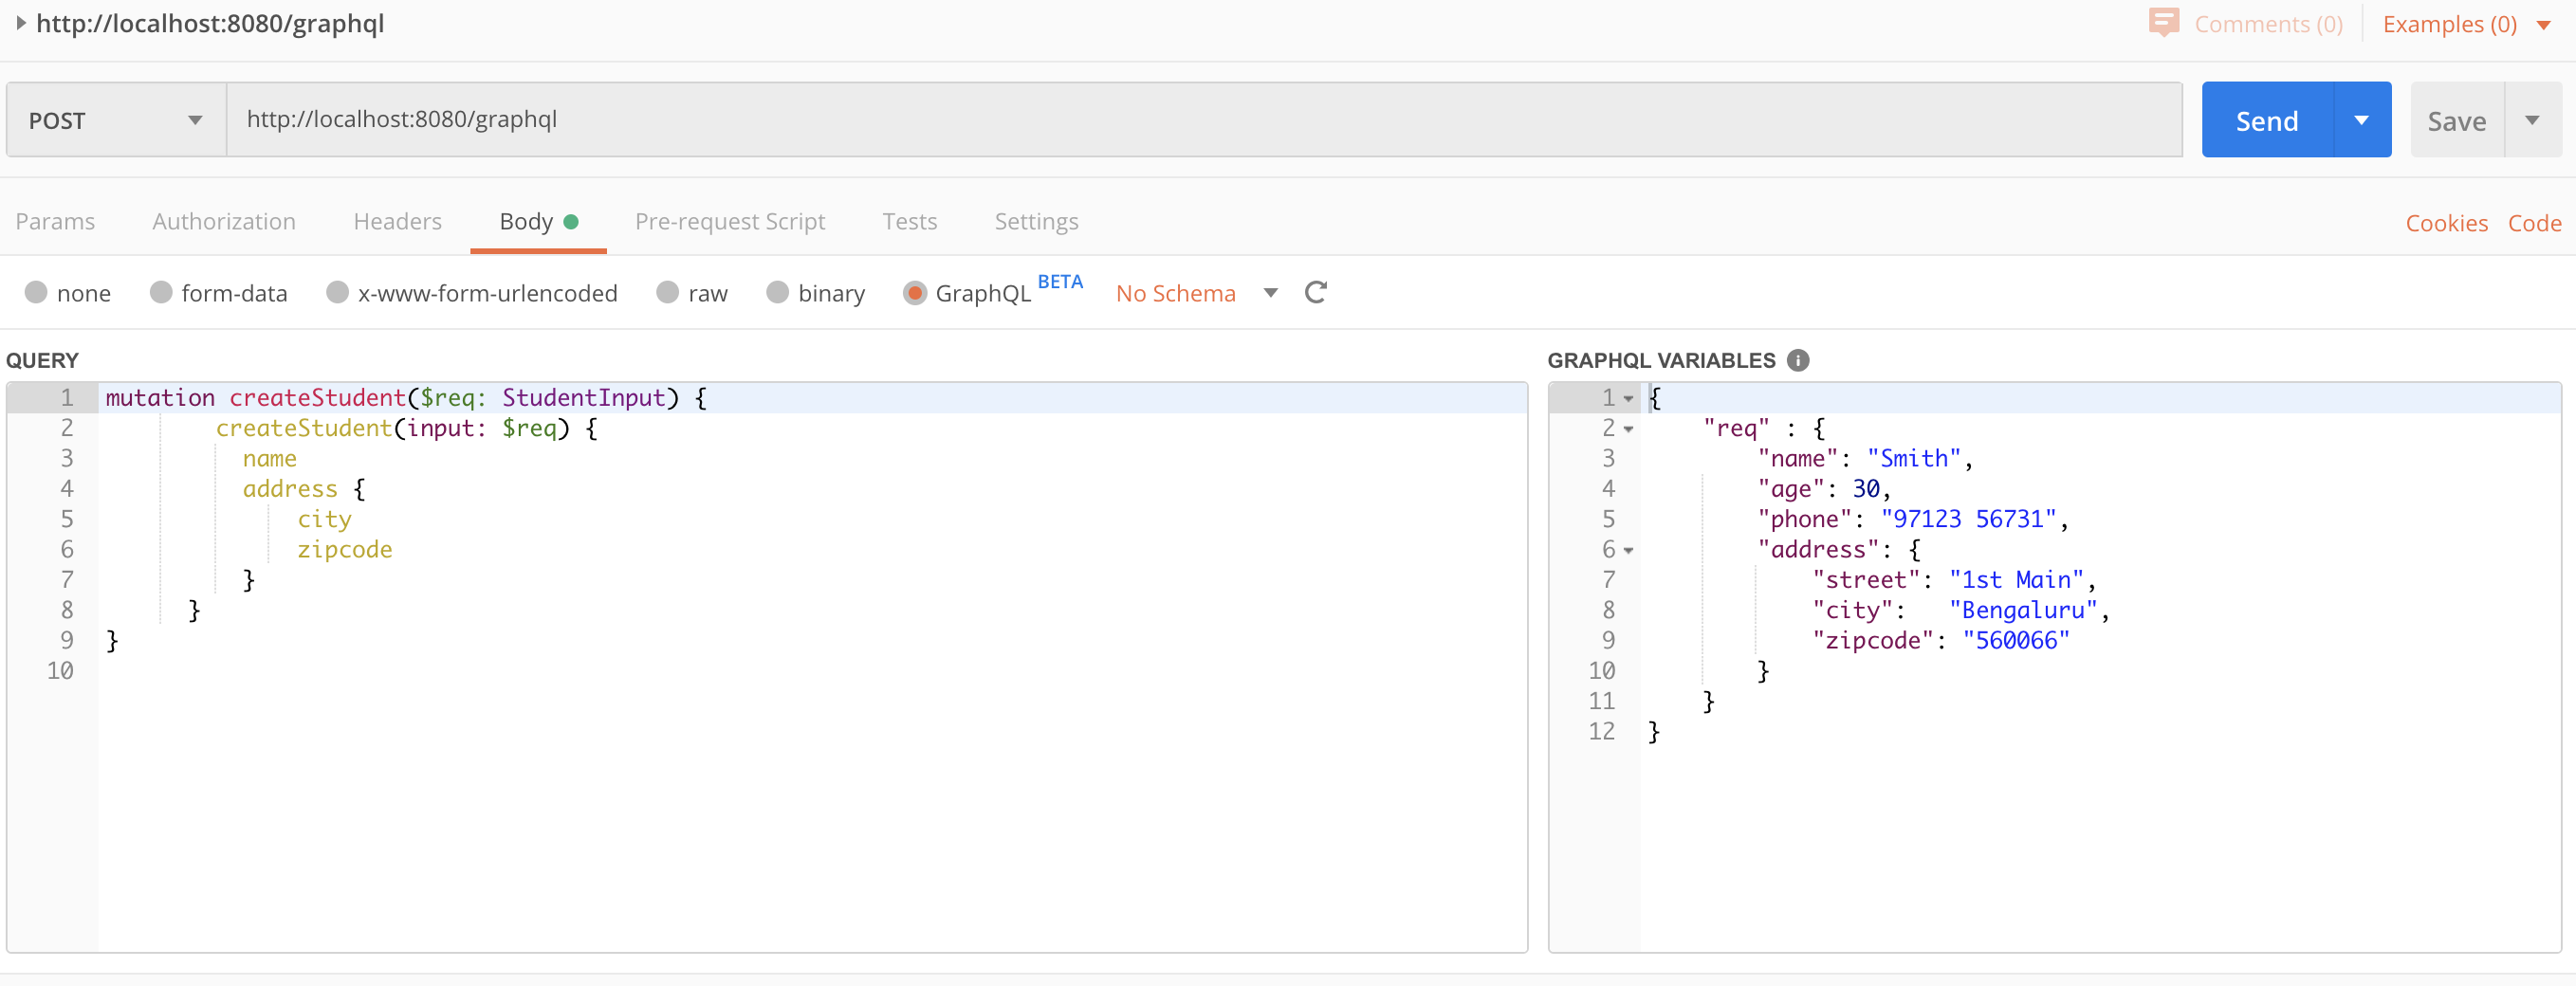The height and width of the screenshot is (986, 2576).
Task: Click the GraphQL Variables info icon
Action: click(1797, 360)
